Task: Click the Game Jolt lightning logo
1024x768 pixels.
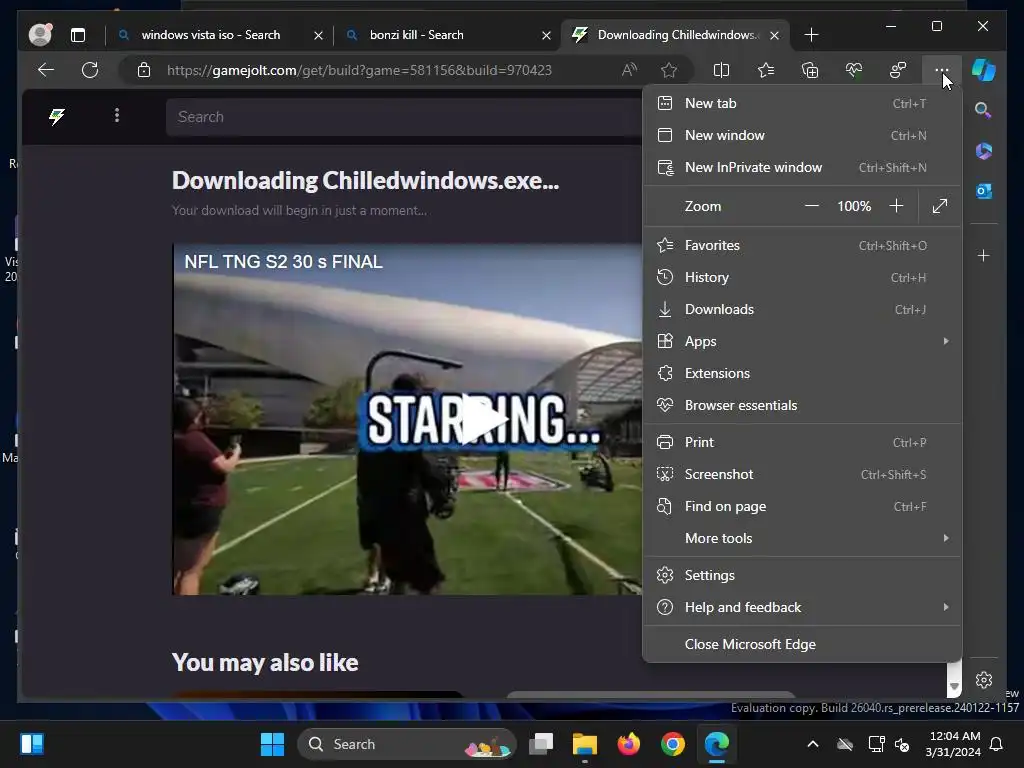Action: pyautogui.click(x=57, y=116)
